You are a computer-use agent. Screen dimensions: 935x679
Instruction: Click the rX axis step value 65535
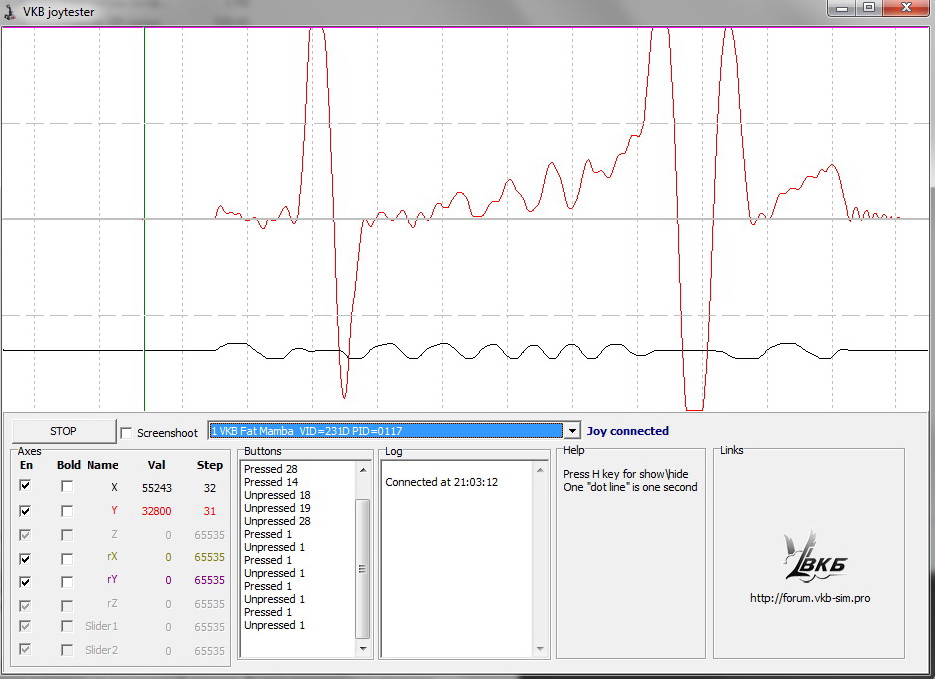point(209,557)
